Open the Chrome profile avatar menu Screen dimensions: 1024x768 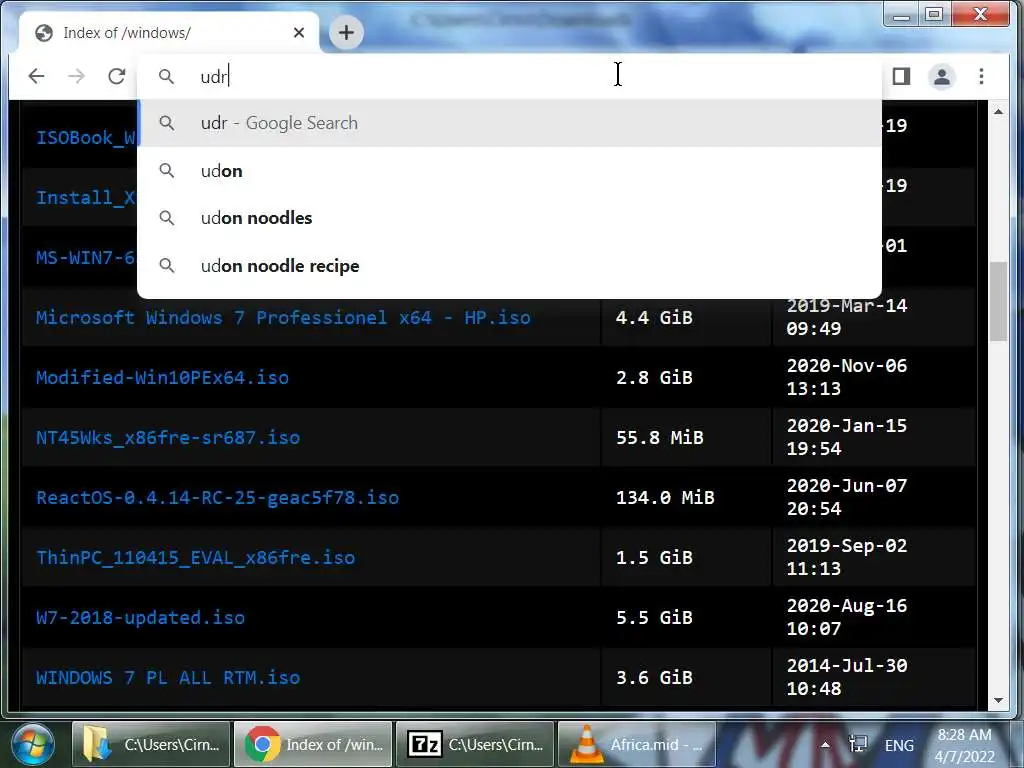pos(942,76)
